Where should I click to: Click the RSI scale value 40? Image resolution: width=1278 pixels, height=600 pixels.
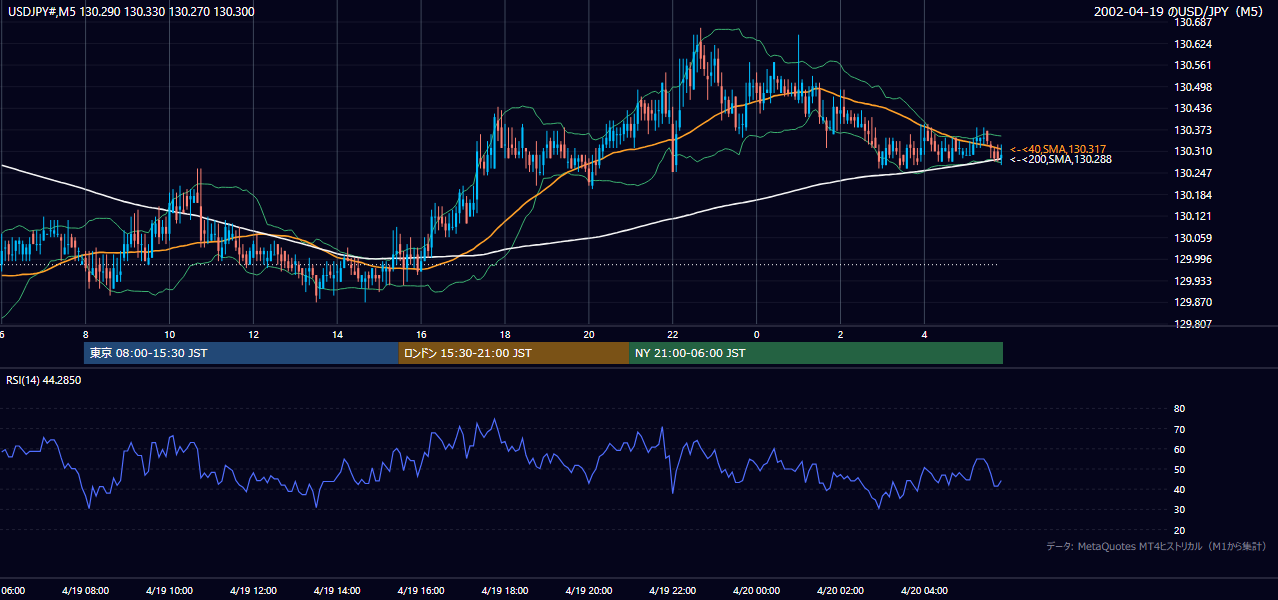[x=1179, y=489]
